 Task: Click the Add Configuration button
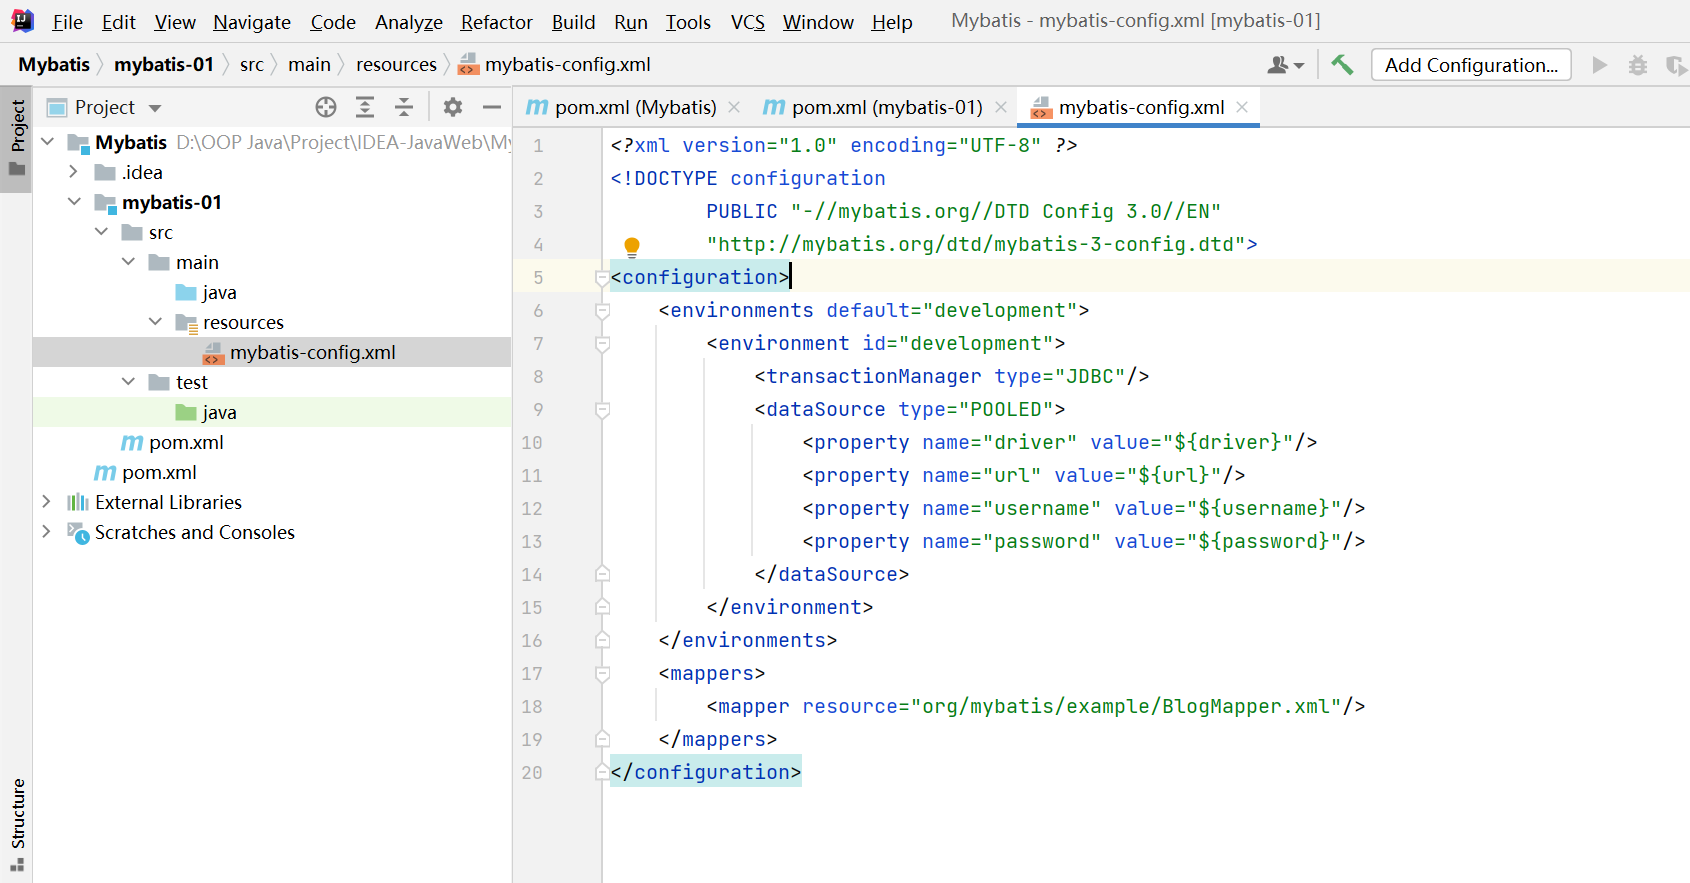[x=1470, y=65]
